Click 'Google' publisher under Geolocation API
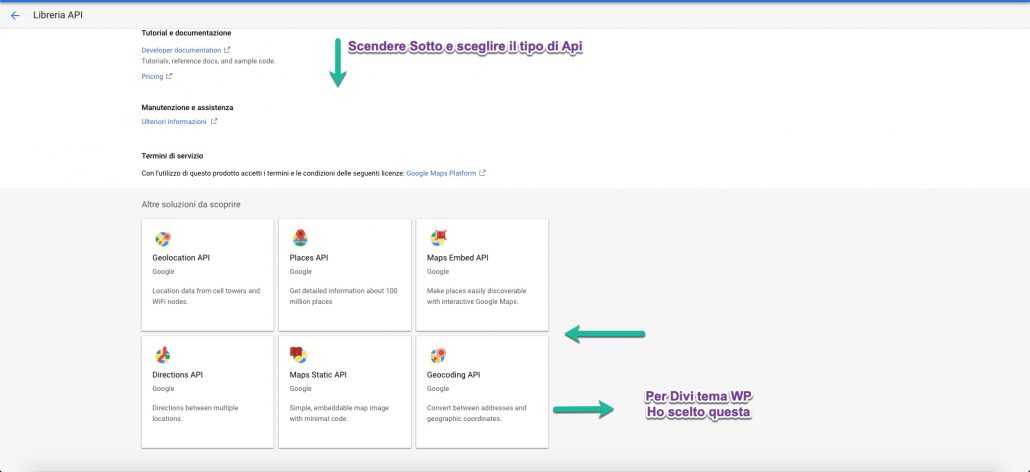1030x472 pixels. (x=163, y=272)
